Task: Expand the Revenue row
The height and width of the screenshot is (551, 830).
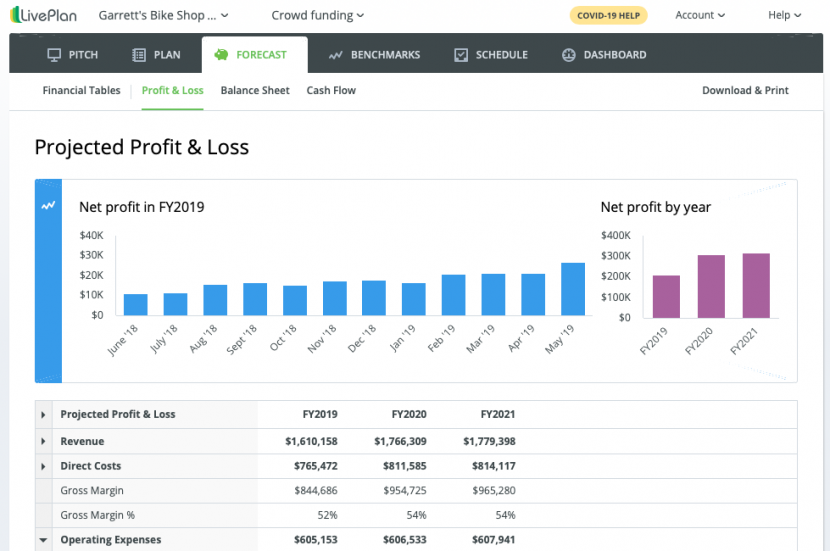Action: point(43,441)
